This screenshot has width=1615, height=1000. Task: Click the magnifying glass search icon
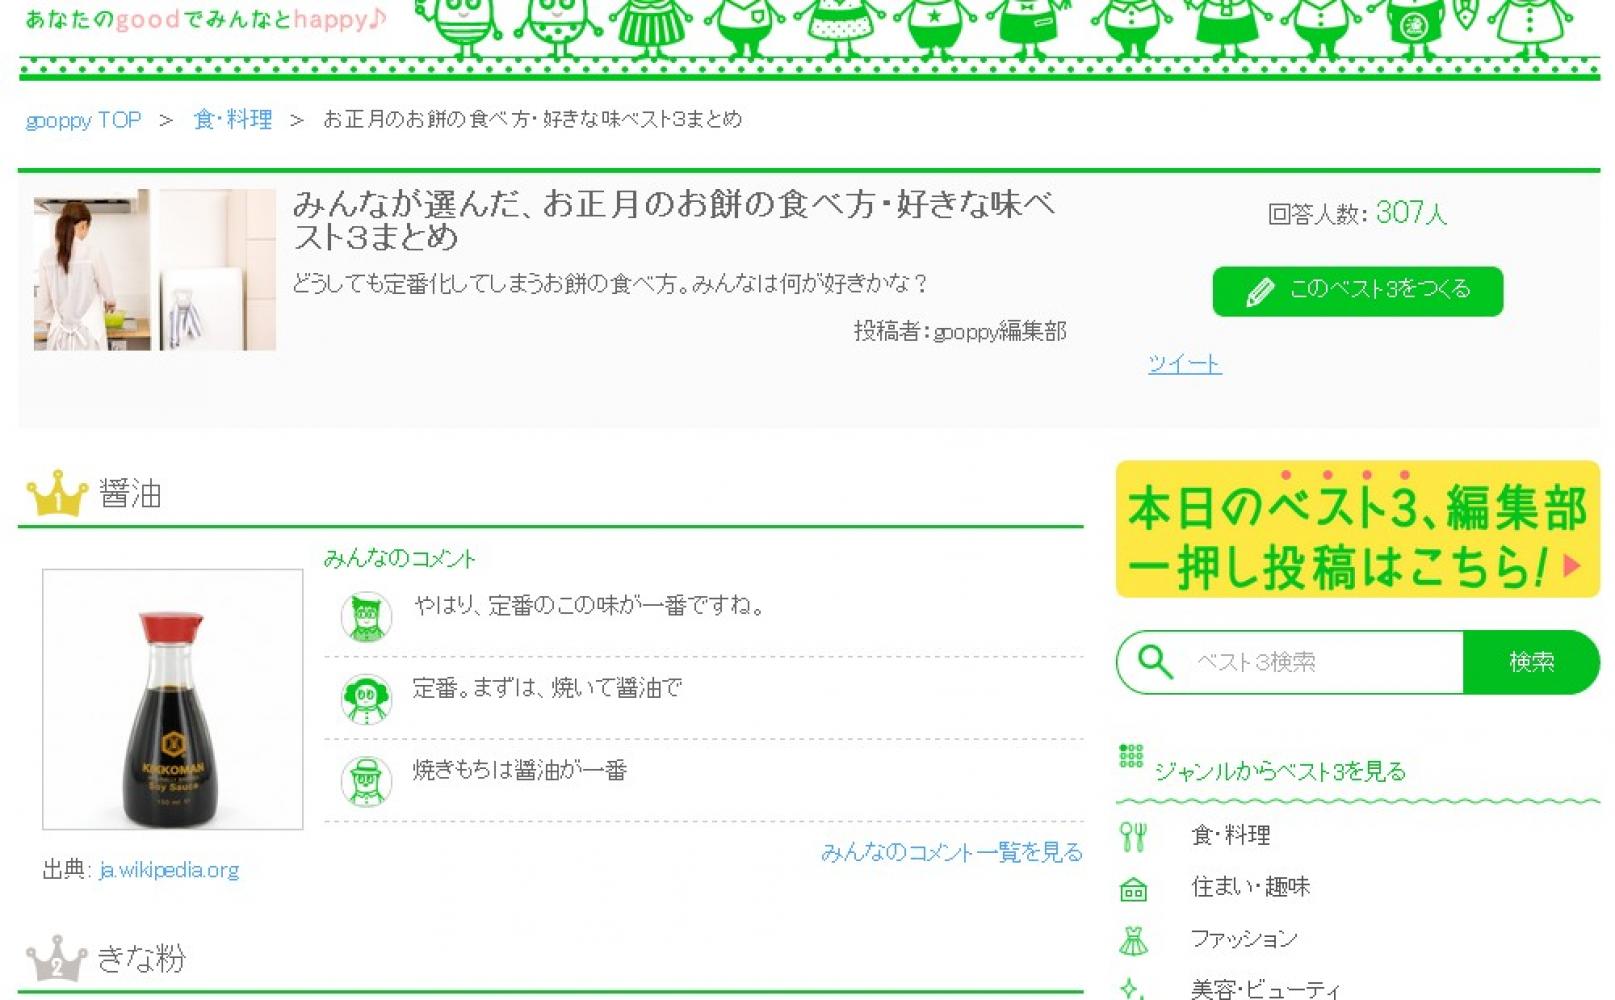tap(1155, 662)
